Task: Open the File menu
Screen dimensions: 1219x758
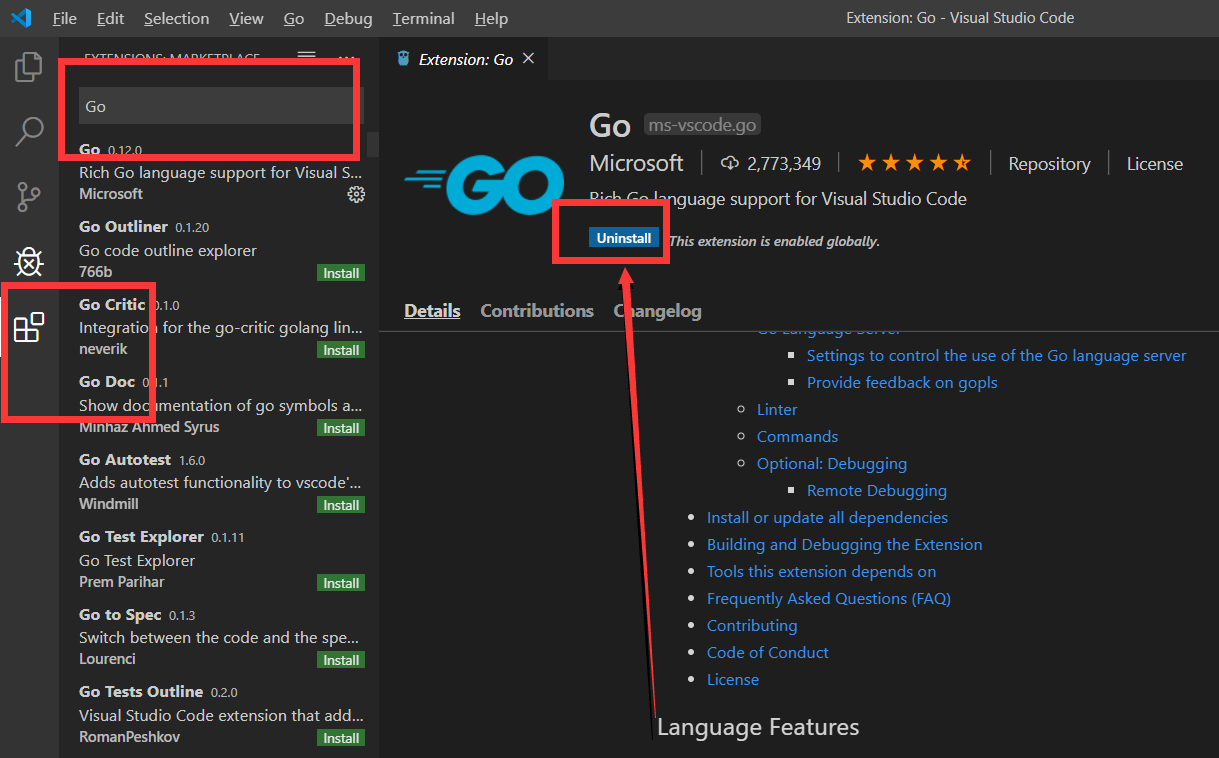Action: coord(64,18)
